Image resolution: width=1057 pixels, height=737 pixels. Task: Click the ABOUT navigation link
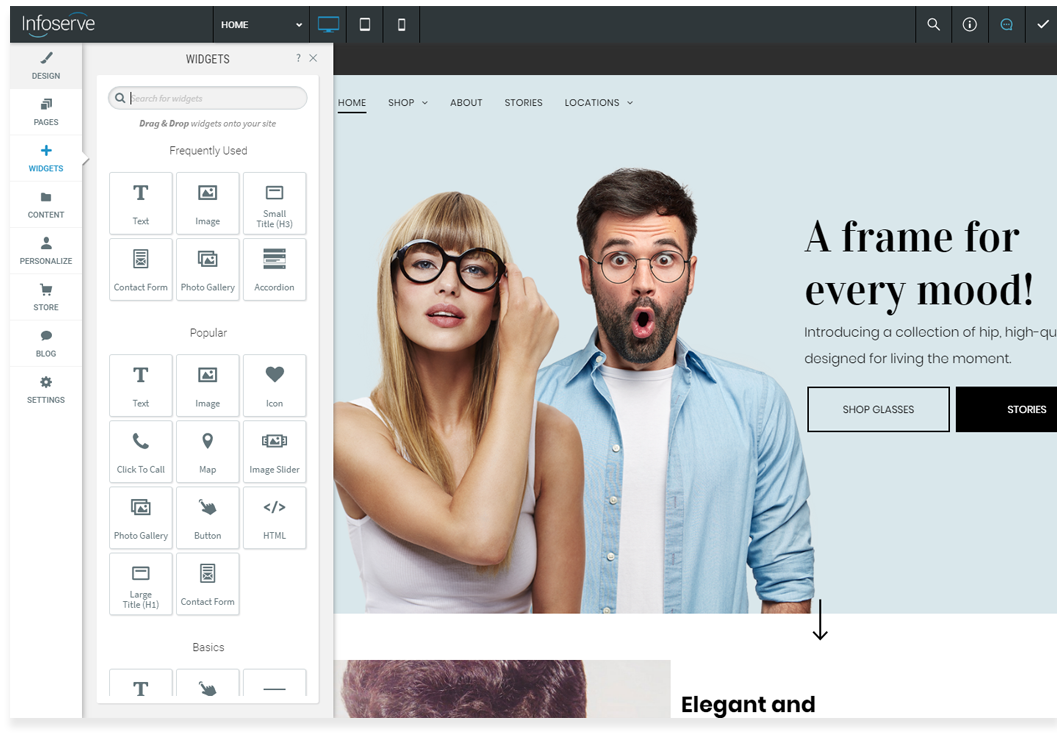[x=466, y=103]
